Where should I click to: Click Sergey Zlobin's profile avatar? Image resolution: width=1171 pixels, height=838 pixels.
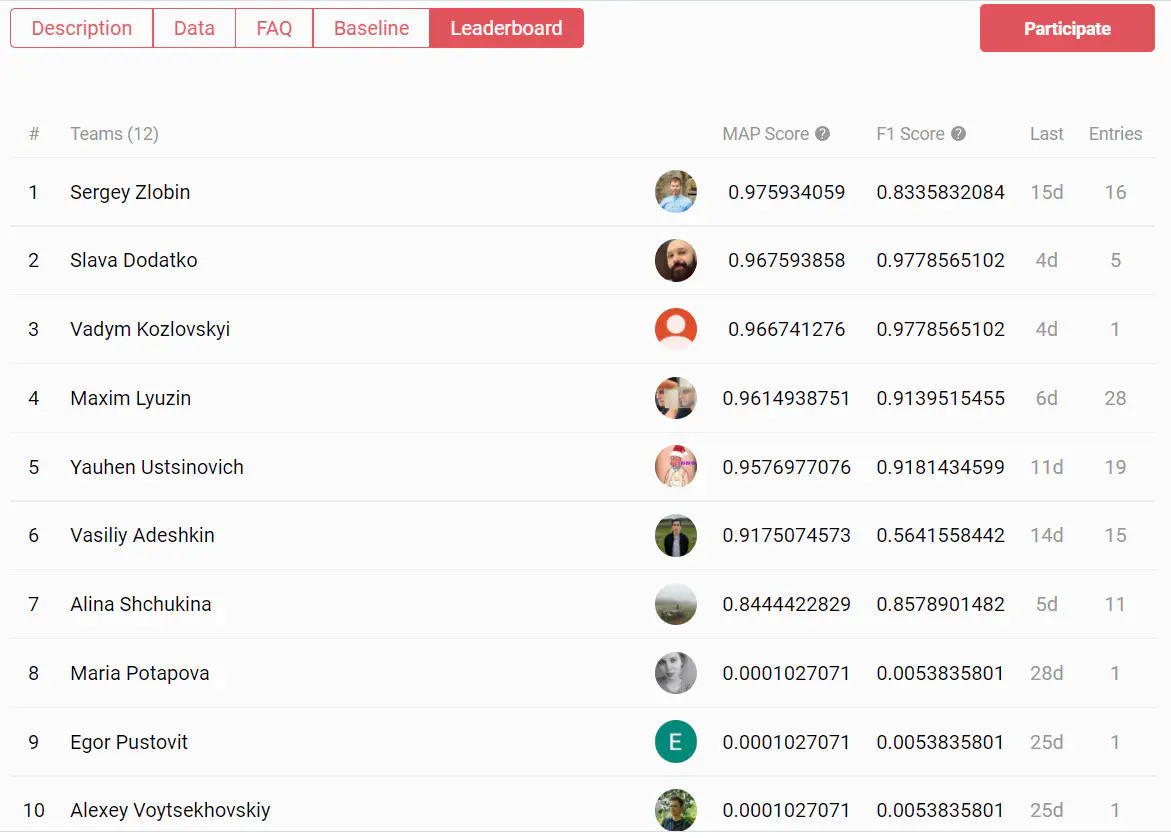tap(676, 191)
